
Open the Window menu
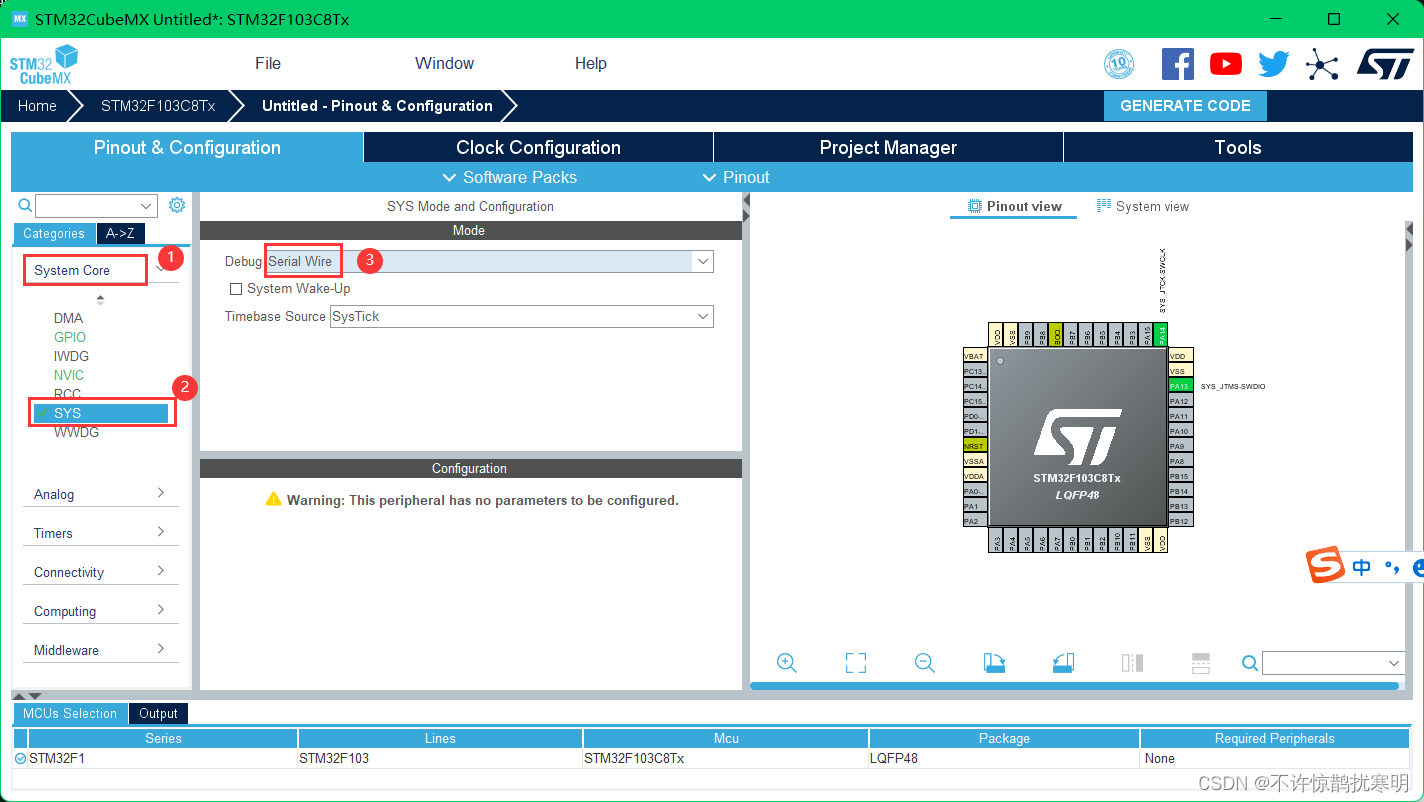445,63
